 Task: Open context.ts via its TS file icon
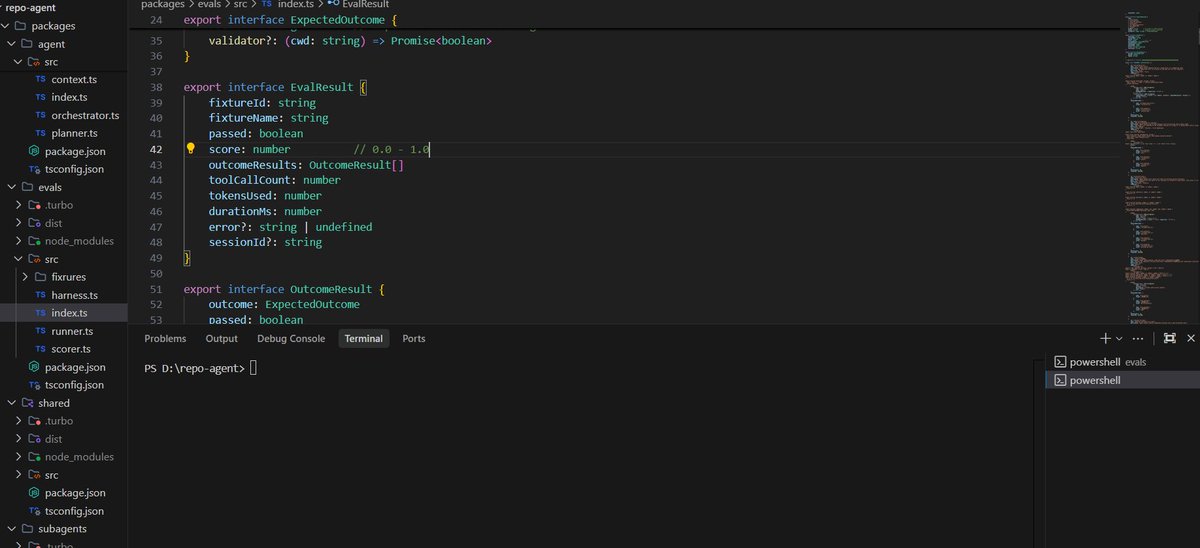[x=40, y=79]
